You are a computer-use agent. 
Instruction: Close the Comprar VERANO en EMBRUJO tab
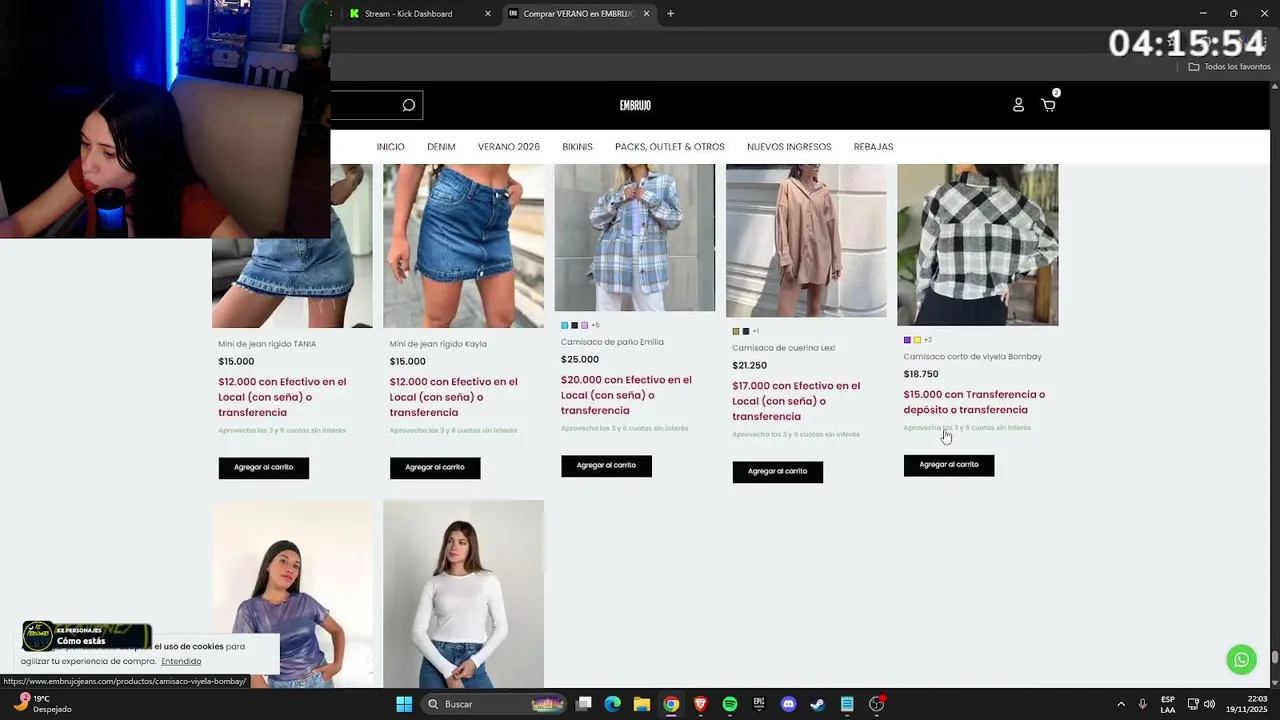(x=646, y=14)
